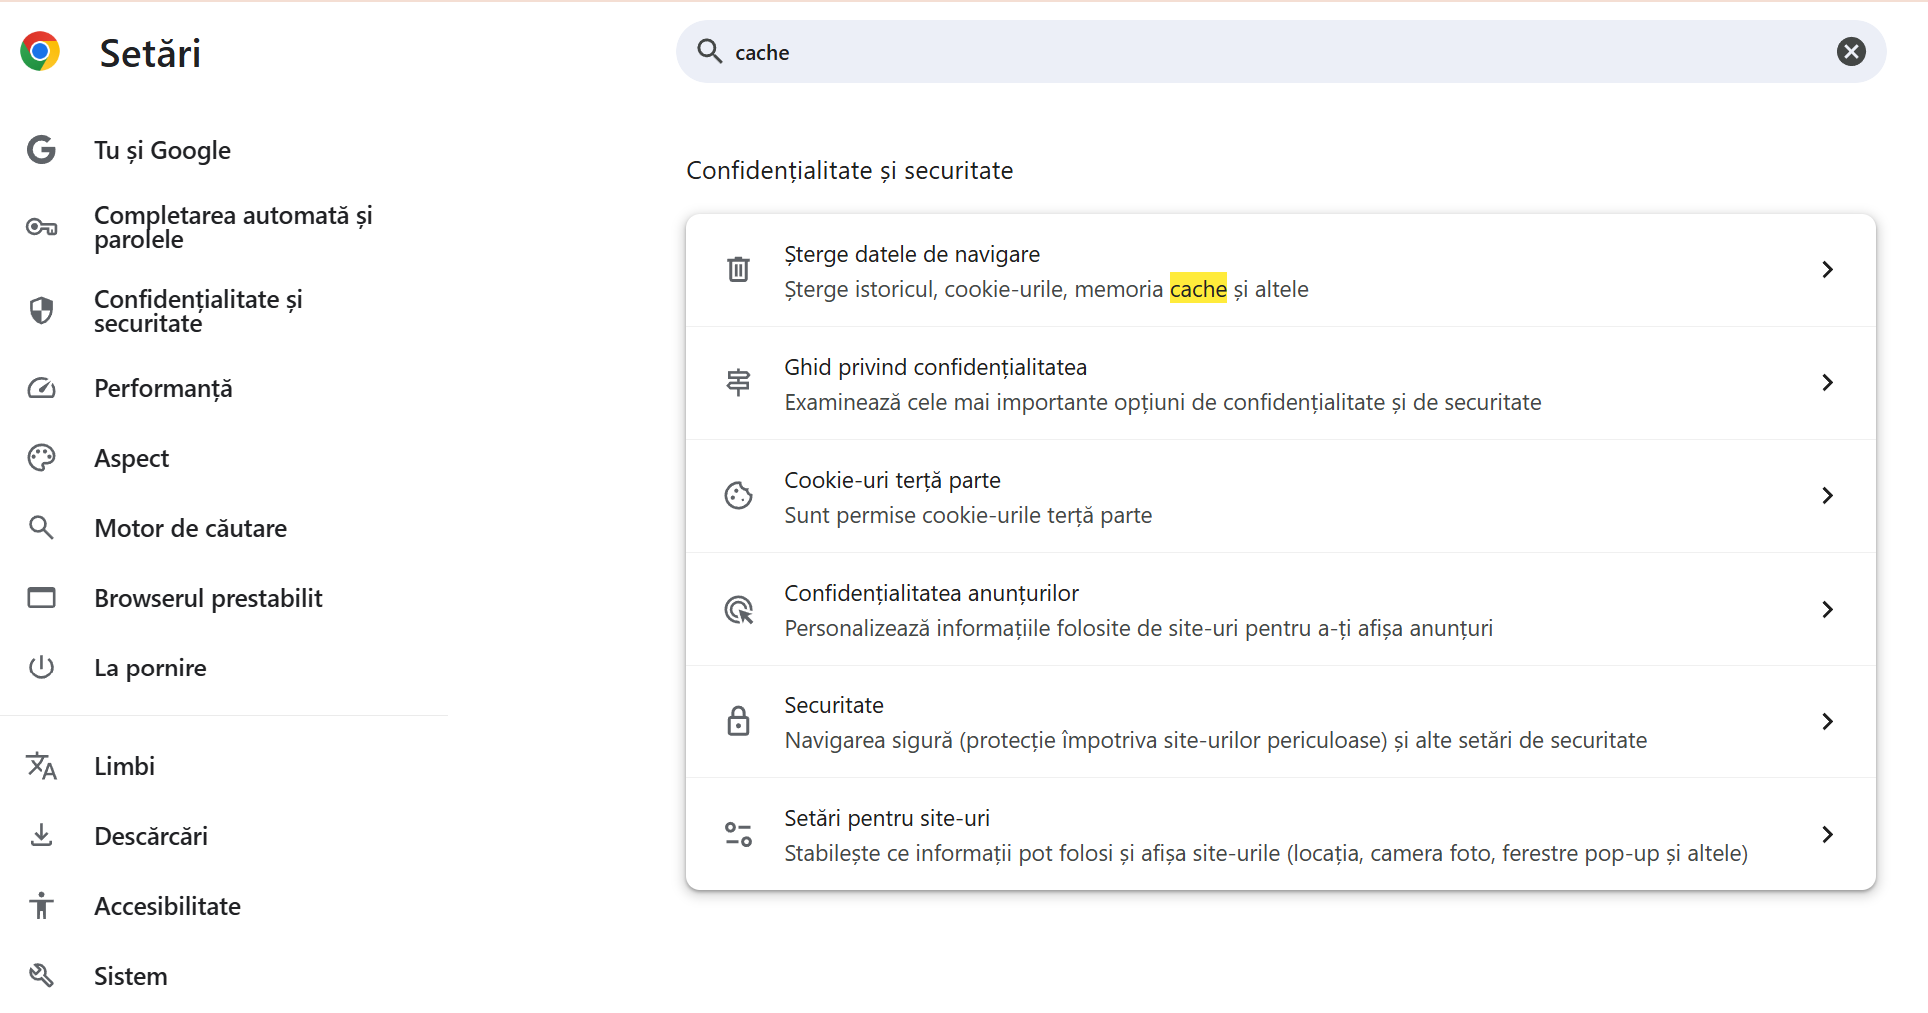The height and width of the screenshot is (1013, 1928).
Task: Click the sliders icon for Setări pentru site-uri
Action: (x=738, y=834)
